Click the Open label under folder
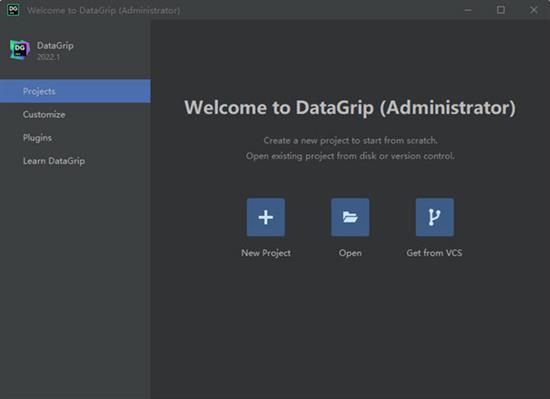This screenshot has height=399, width=550. pos(350,253)
